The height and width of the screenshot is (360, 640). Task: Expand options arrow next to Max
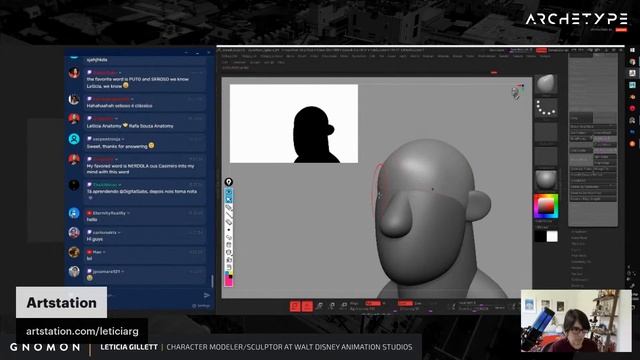[104, 252]
